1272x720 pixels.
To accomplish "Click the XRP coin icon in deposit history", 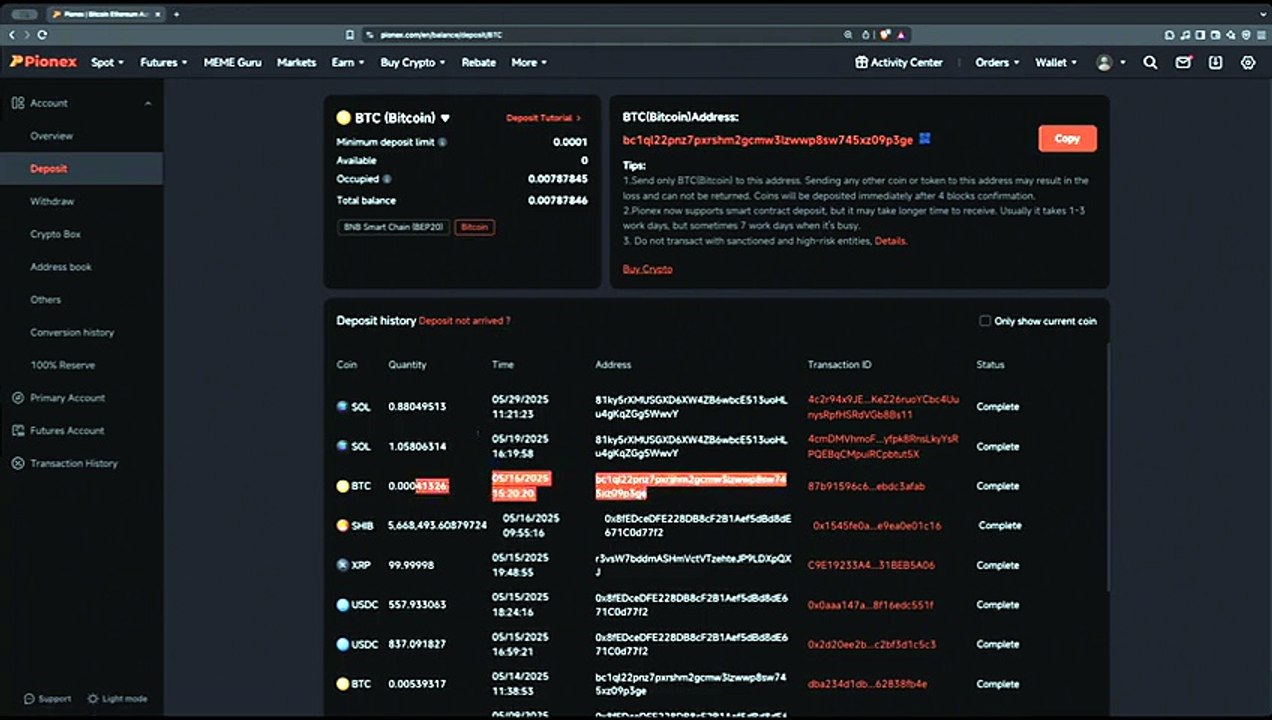I will click(x=343, y=565).
